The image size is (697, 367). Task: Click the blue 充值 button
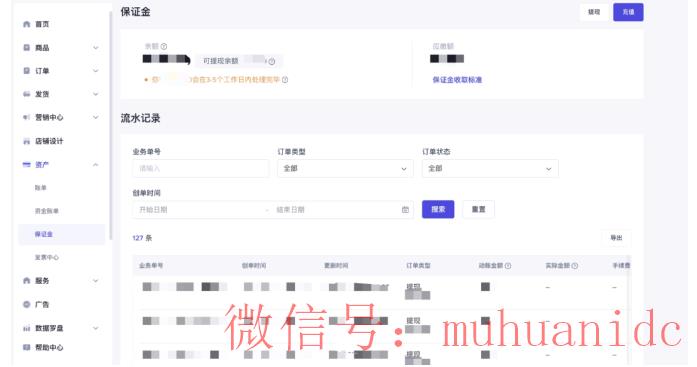click(628, 12)
